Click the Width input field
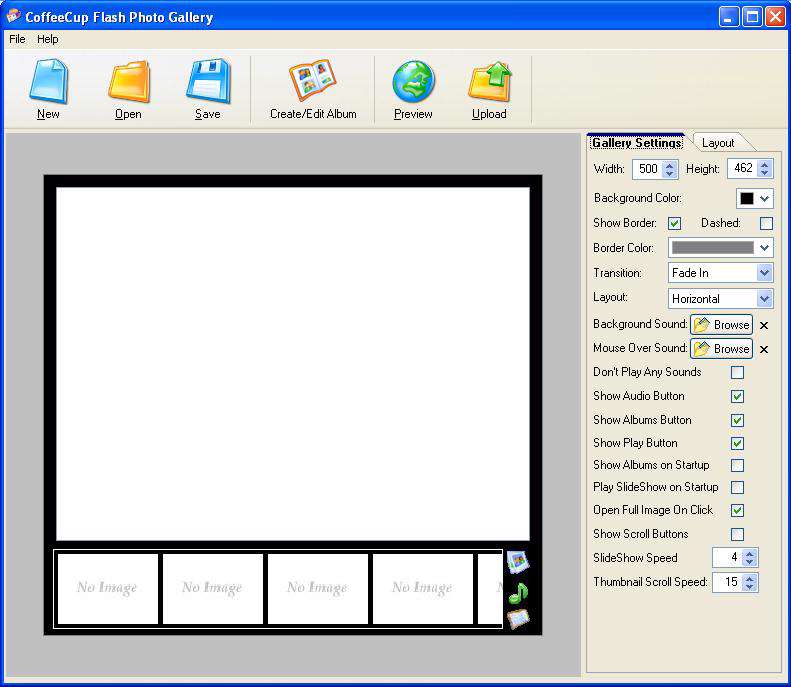The height and width of the screenshot is (687, 791). pyautogui.click(x=648, y=169)
